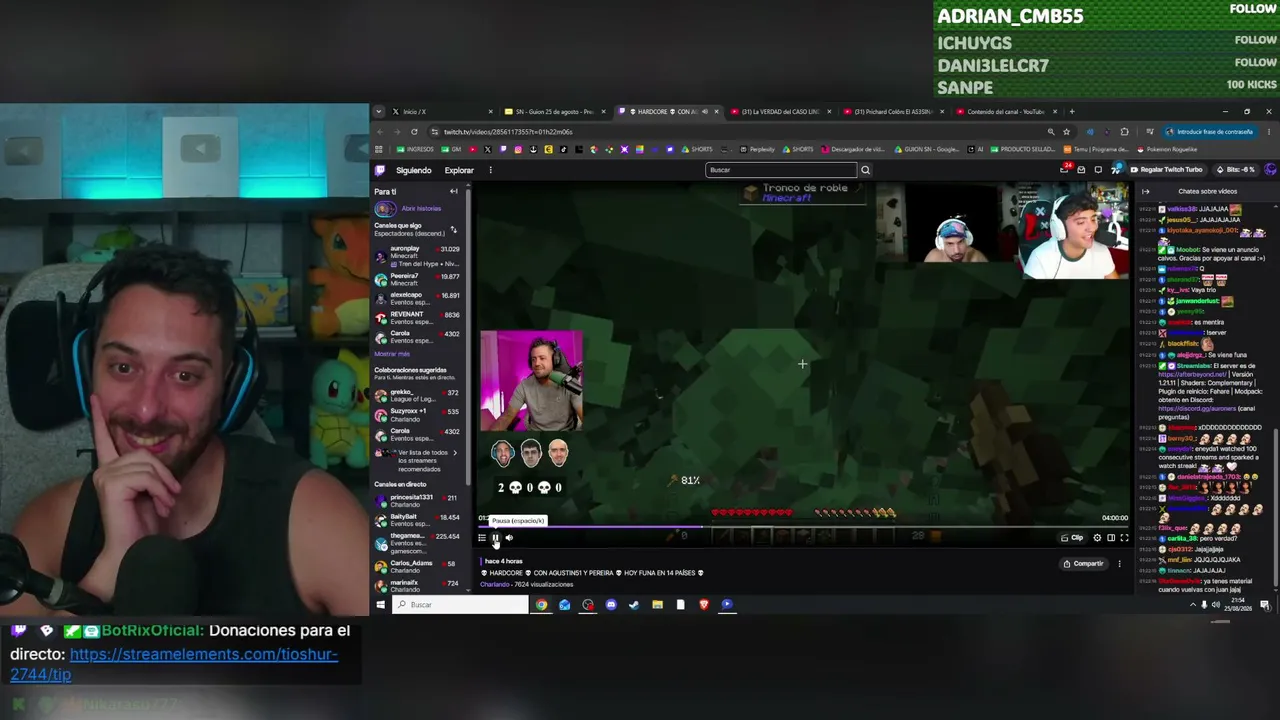This screenshot has height=720, width=1280.
Task: Open the Pokemon Roguelike bookmark
Action: point(1166,150)
